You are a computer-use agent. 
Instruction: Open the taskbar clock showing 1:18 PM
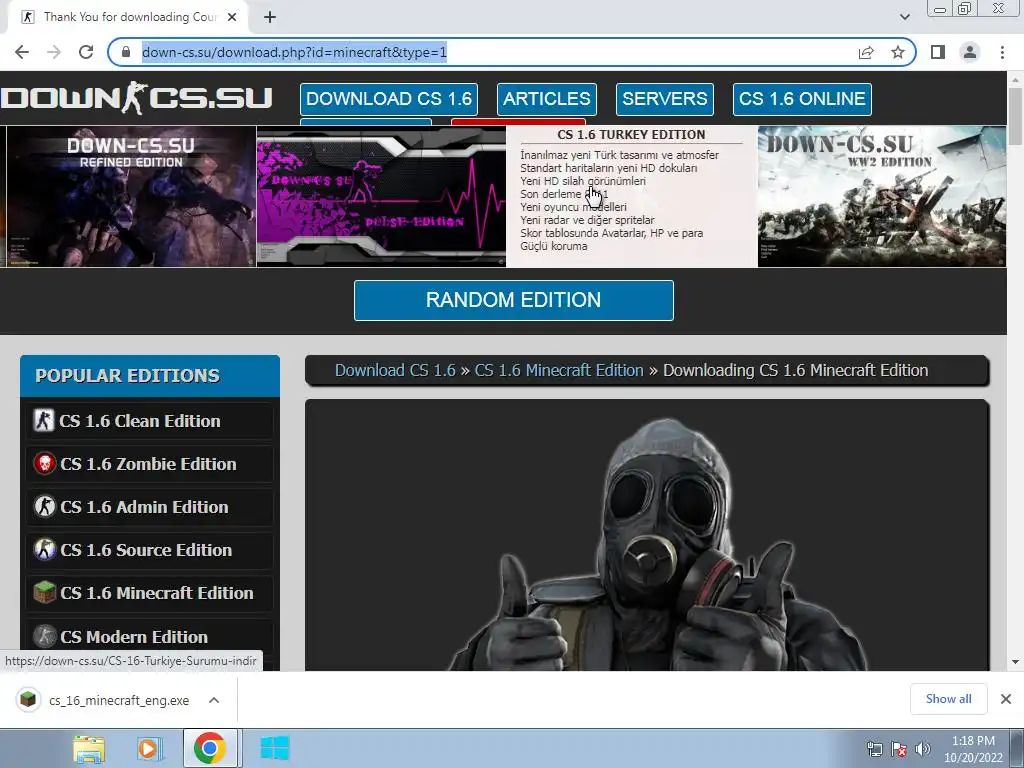point(973,749)
